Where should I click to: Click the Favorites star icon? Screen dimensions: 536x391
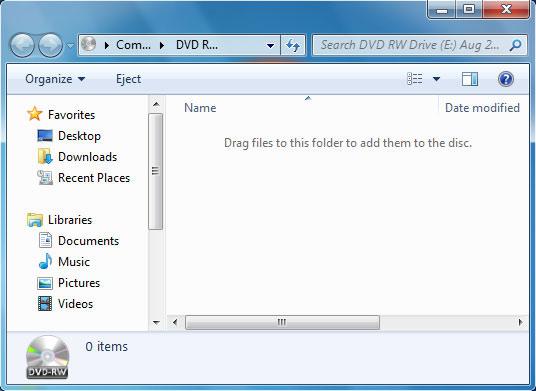pos(35,114)
